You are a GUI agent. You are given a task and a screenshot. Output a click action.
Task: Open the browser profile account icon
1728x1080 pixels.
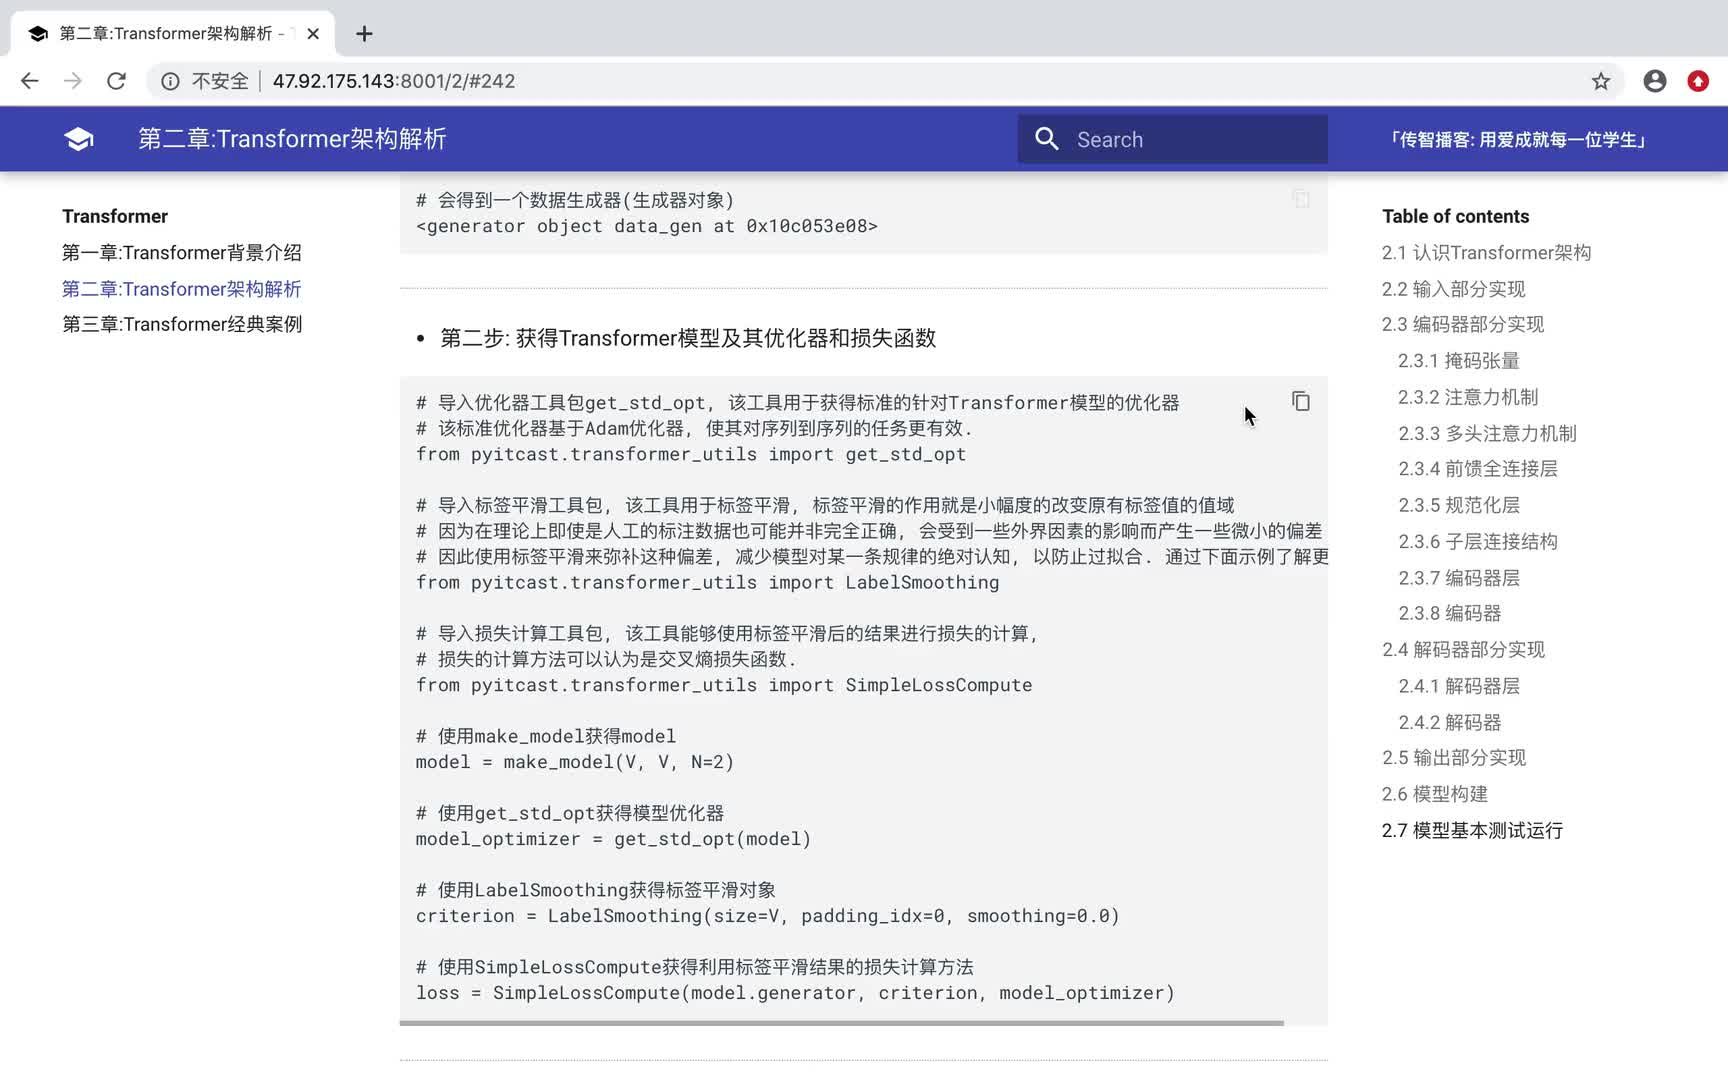(1655, 81)
